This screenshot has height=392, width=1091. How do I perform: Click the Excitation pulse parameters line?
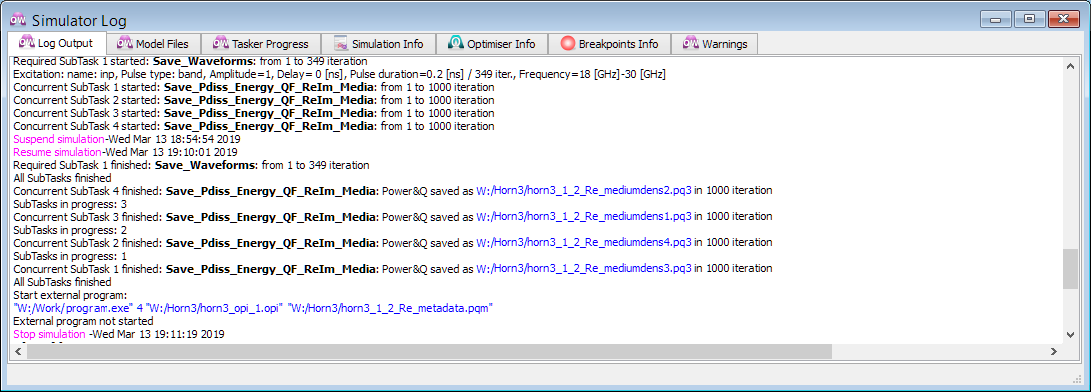click(x=340, y=74)
